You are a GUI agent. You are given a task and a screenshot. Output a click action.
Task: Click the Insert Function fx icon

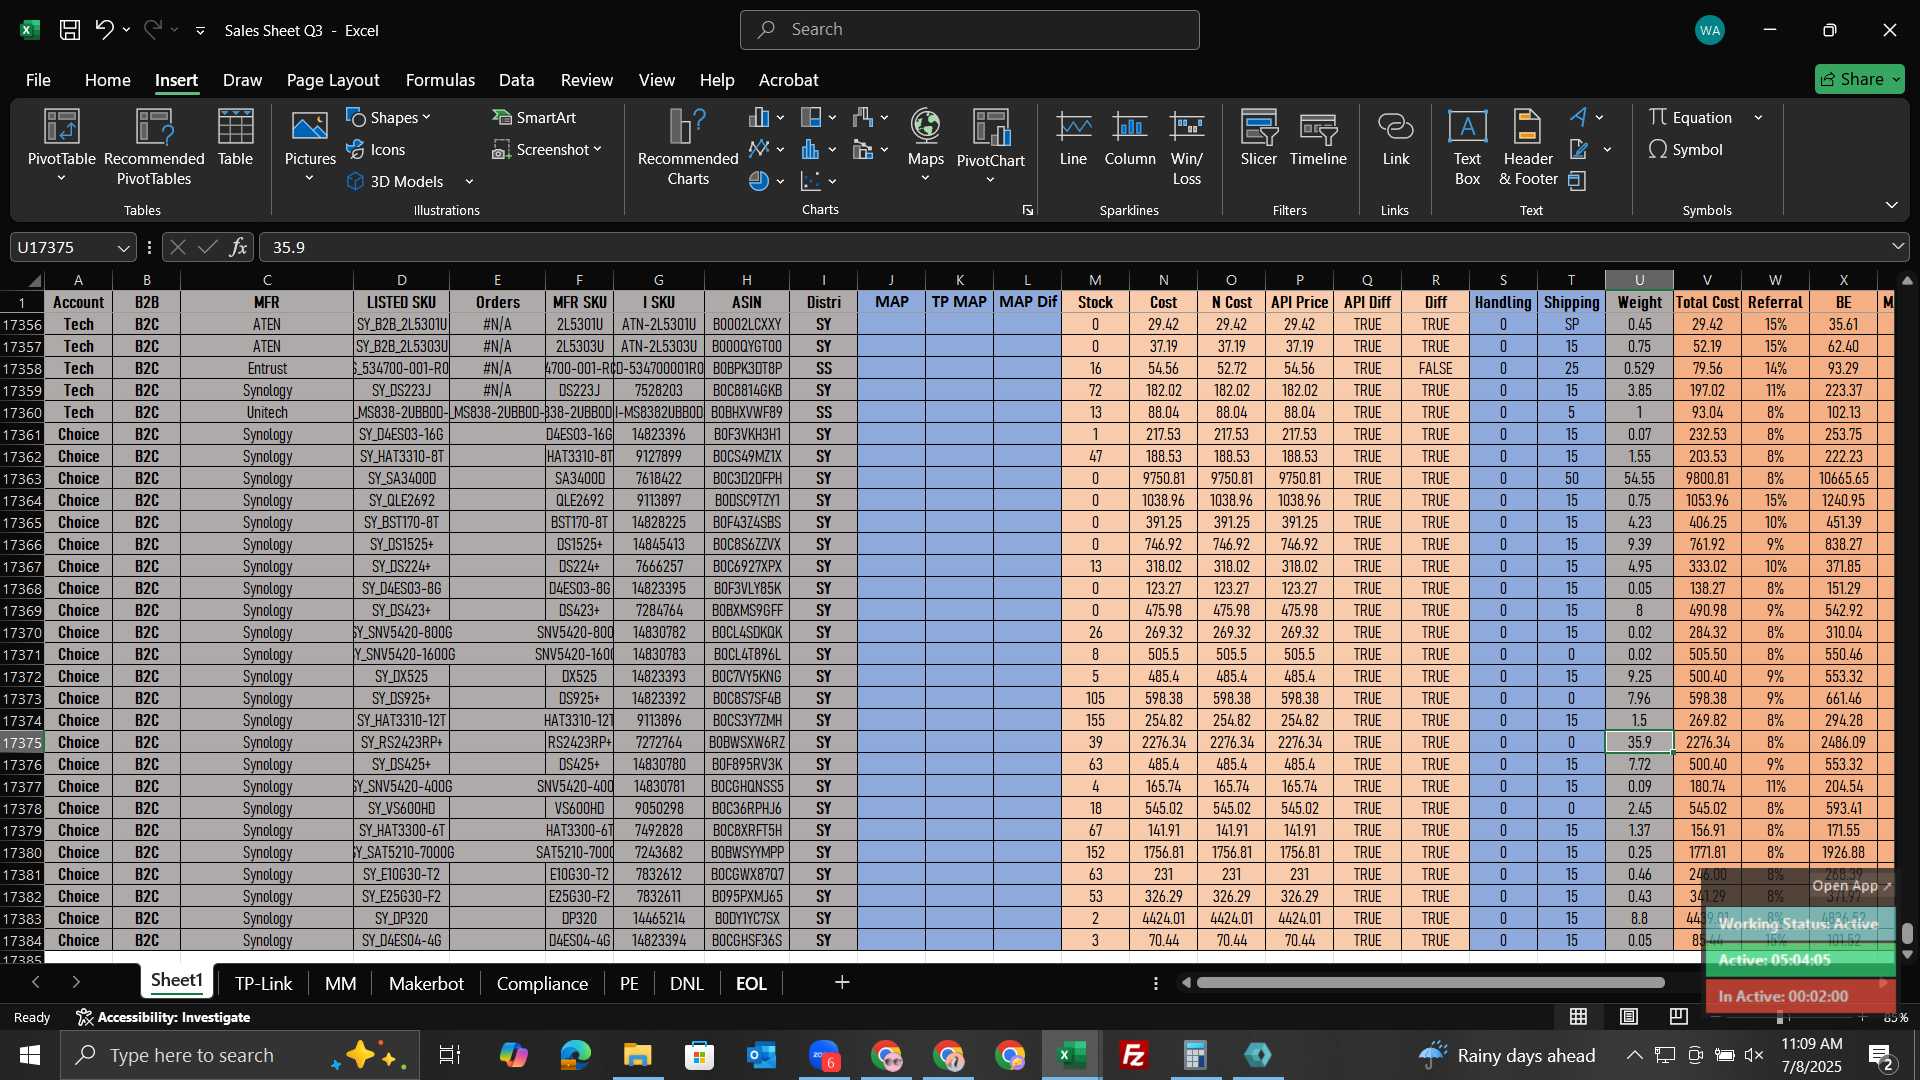pos(238,247)
